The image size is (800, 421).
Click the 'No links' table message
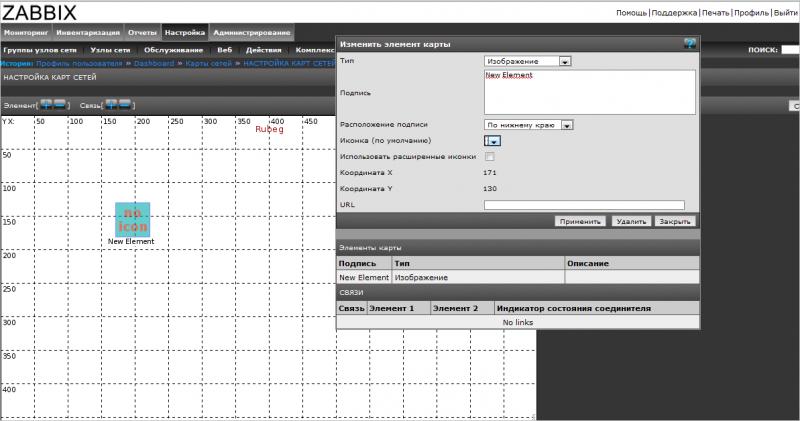518,323
